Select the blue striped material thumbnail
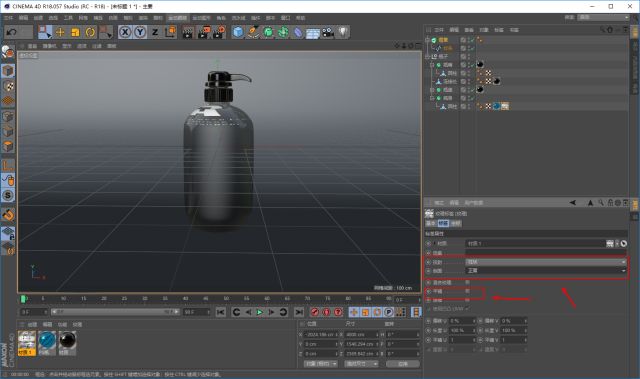 click(x=47, y=341)
